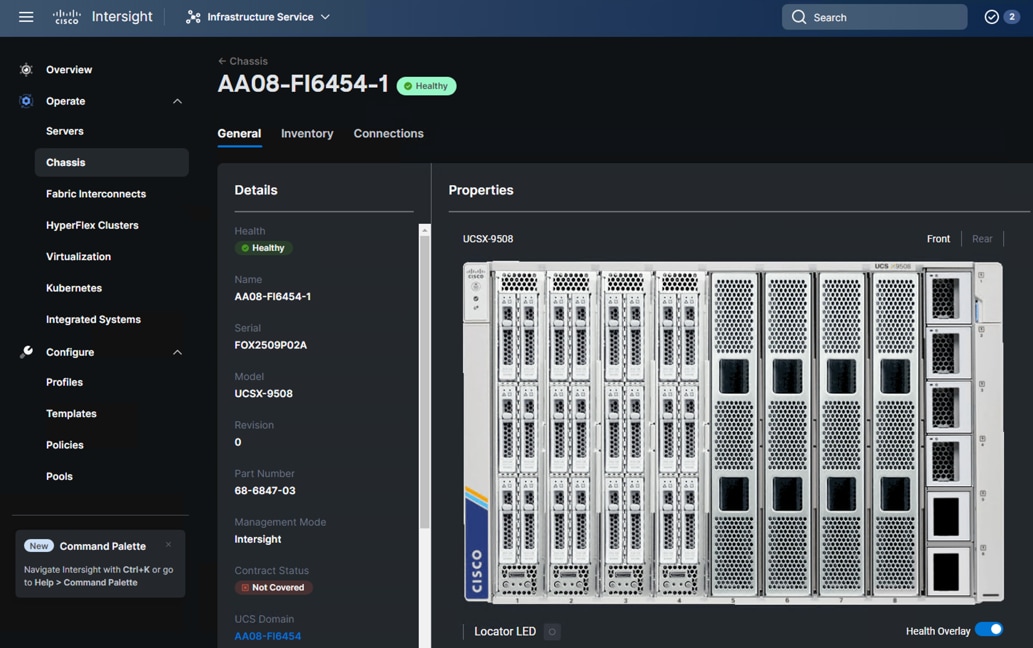Viewport: 1033px width, 648px height.
Task: Click the Not Covered contract badge
Action: pyautogui.click(x=273, y=587)
